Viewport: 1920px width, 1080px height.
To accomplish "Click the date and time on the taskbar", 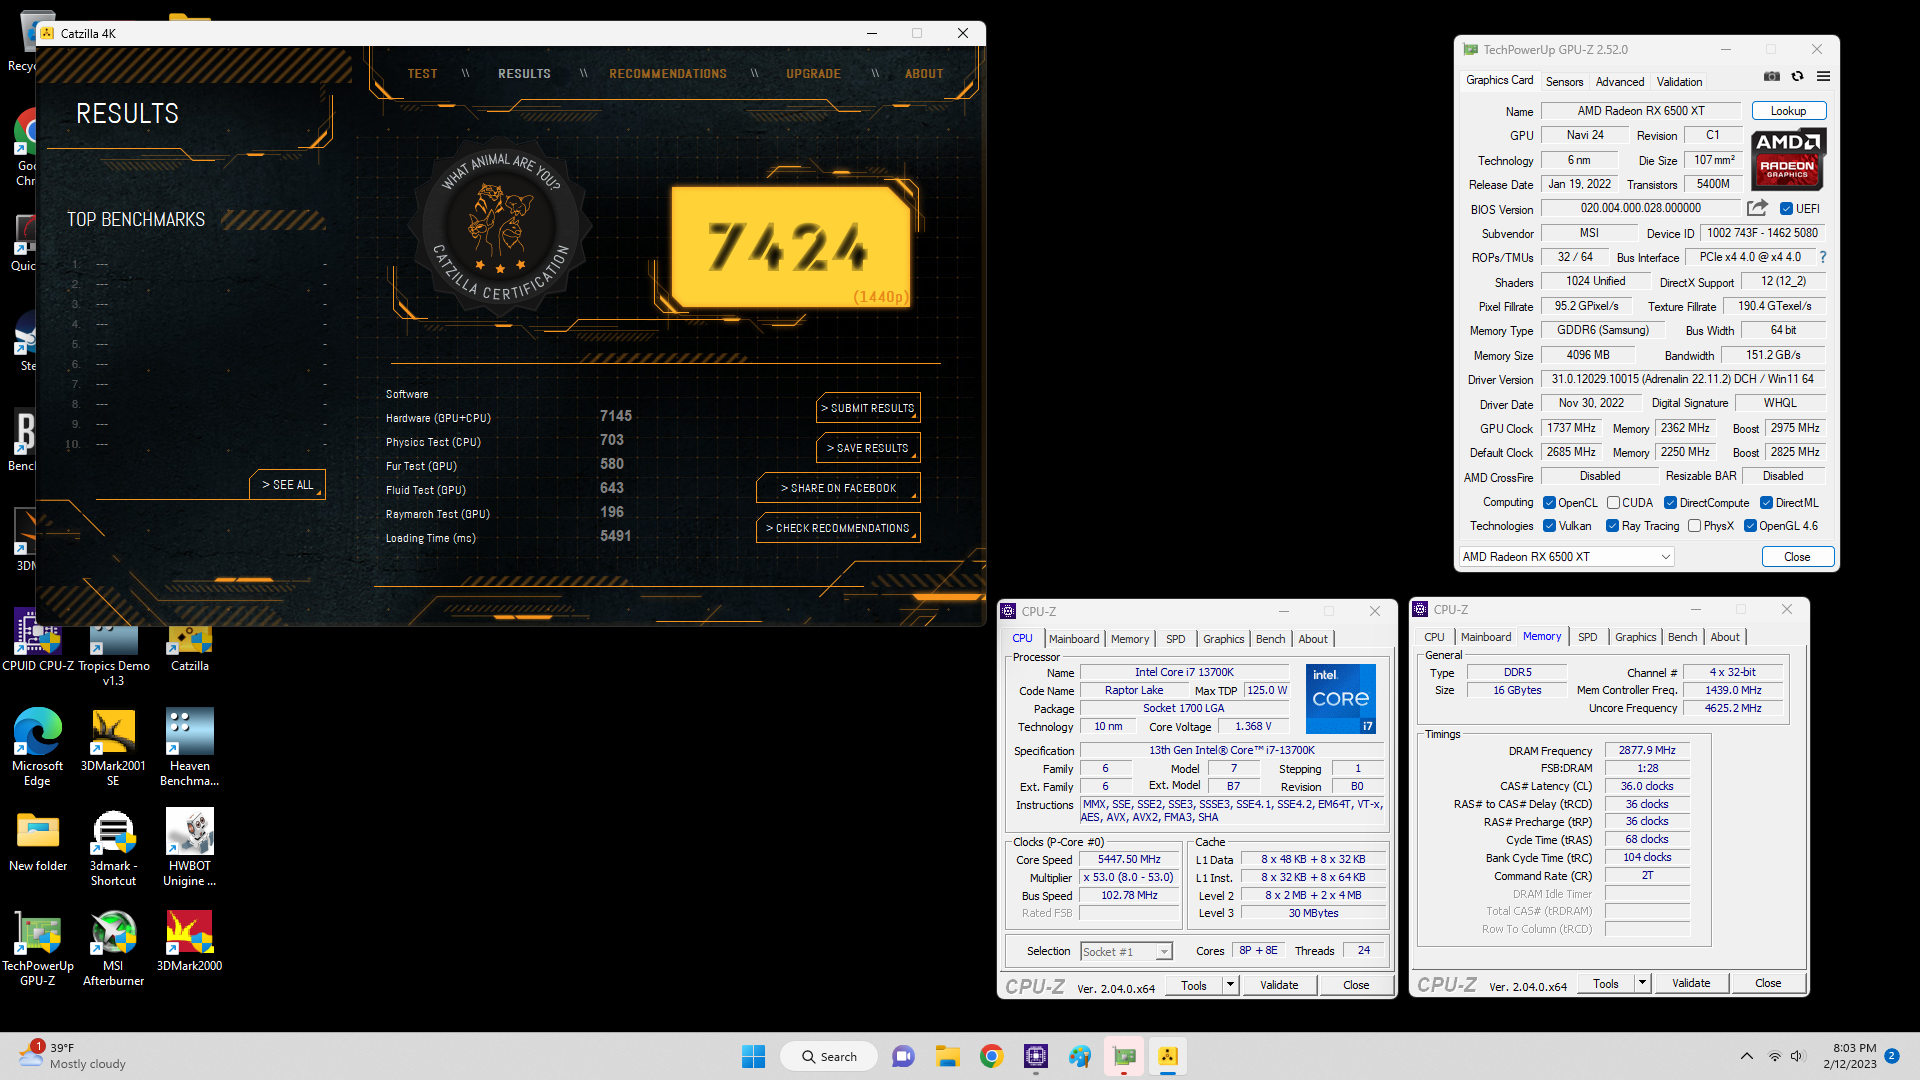I will [1850, 1056].
